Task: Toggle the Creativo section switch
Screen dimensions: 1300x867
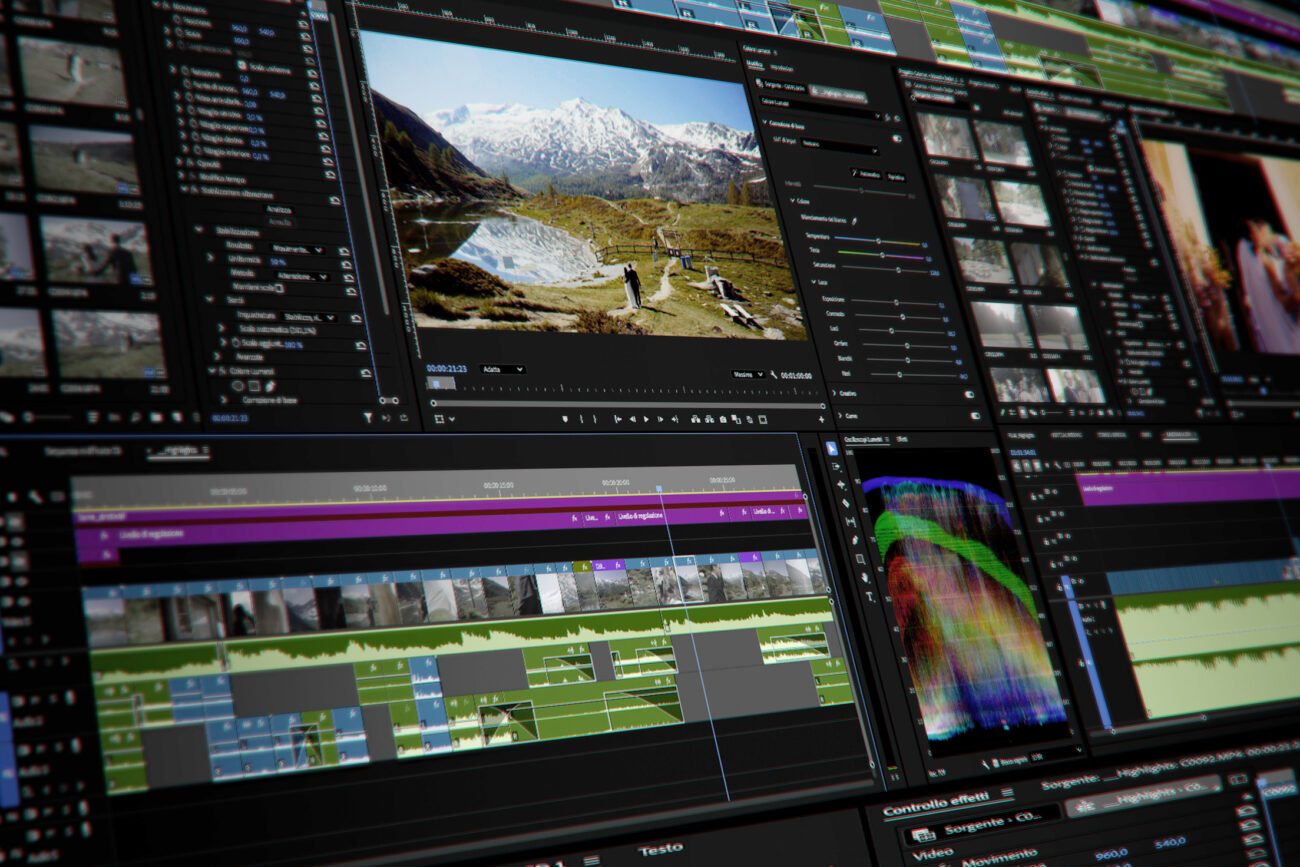Action: click(968, 394)
